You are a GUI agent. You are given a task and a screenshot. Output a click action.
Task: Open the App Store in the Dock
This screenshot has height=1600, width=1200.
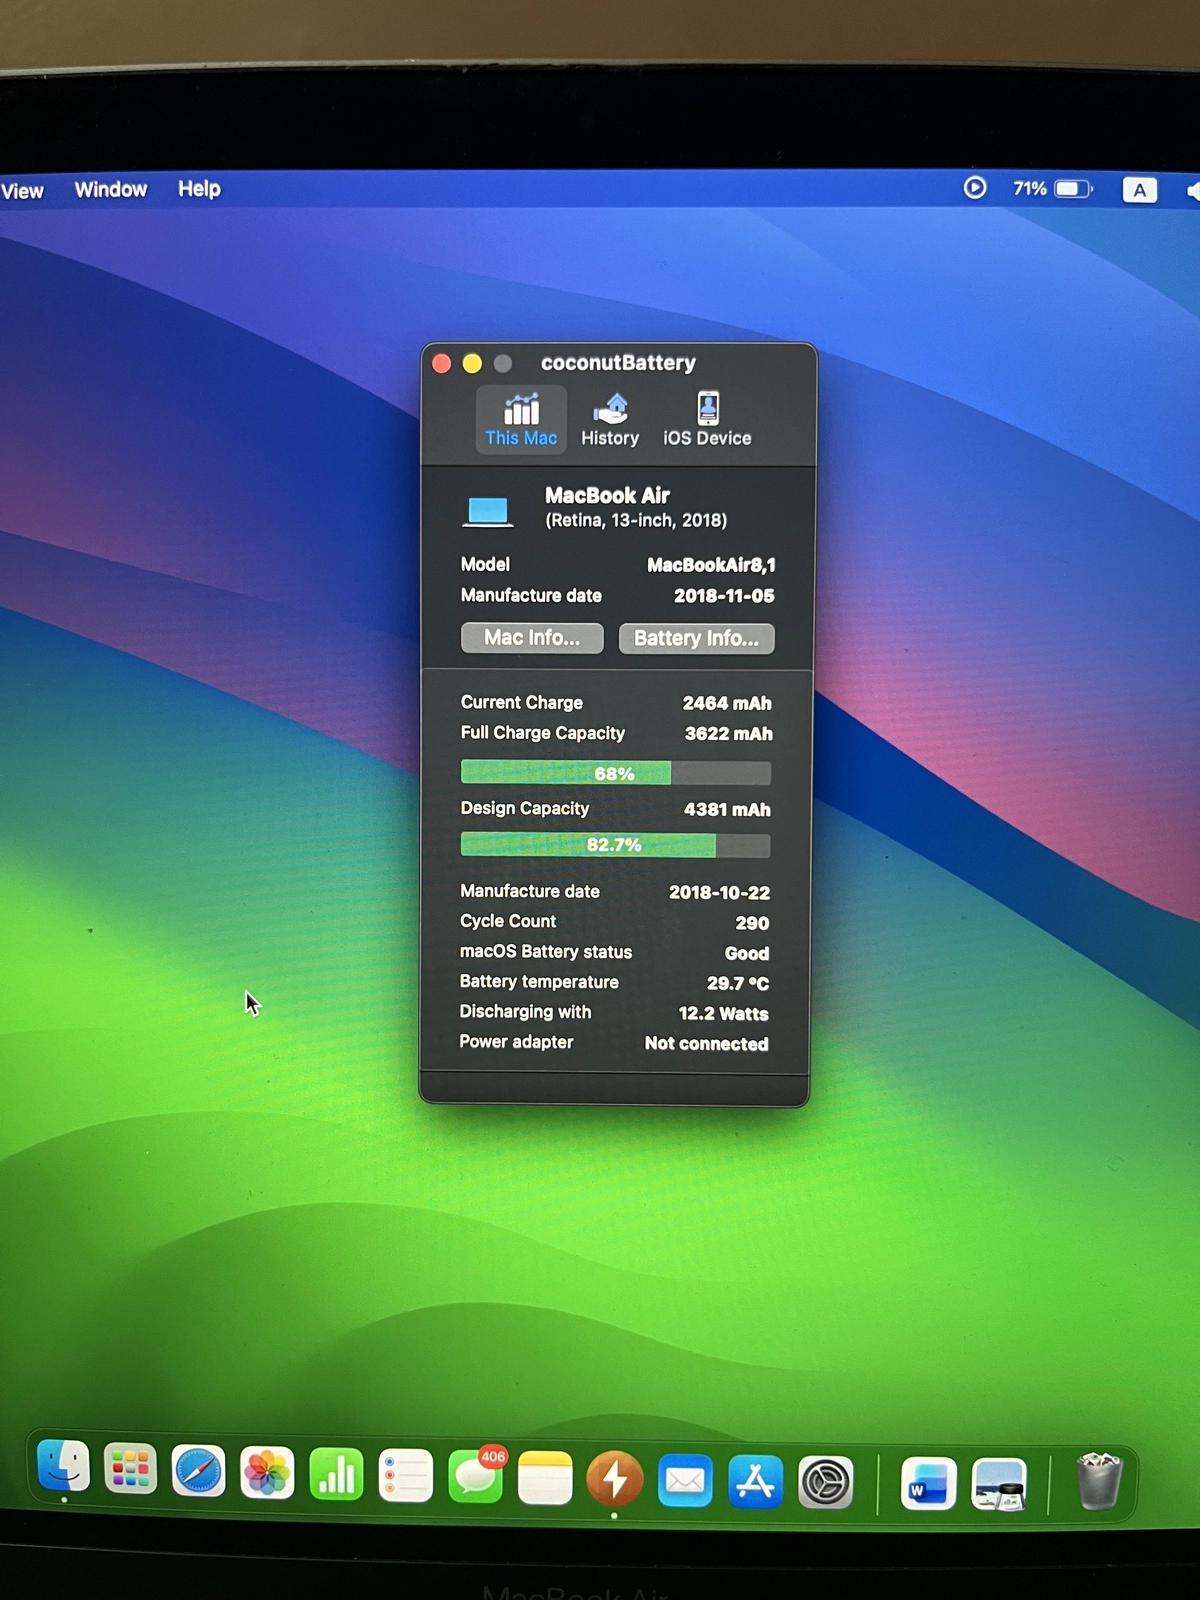[755, 1481]
